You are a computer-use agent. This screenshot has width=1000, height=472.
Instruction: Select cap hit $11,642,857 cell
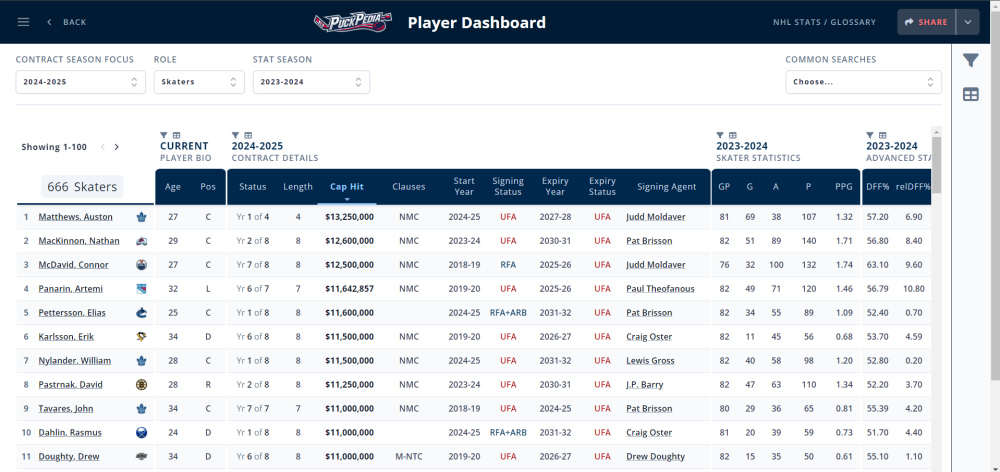click(x=349, y=289)
